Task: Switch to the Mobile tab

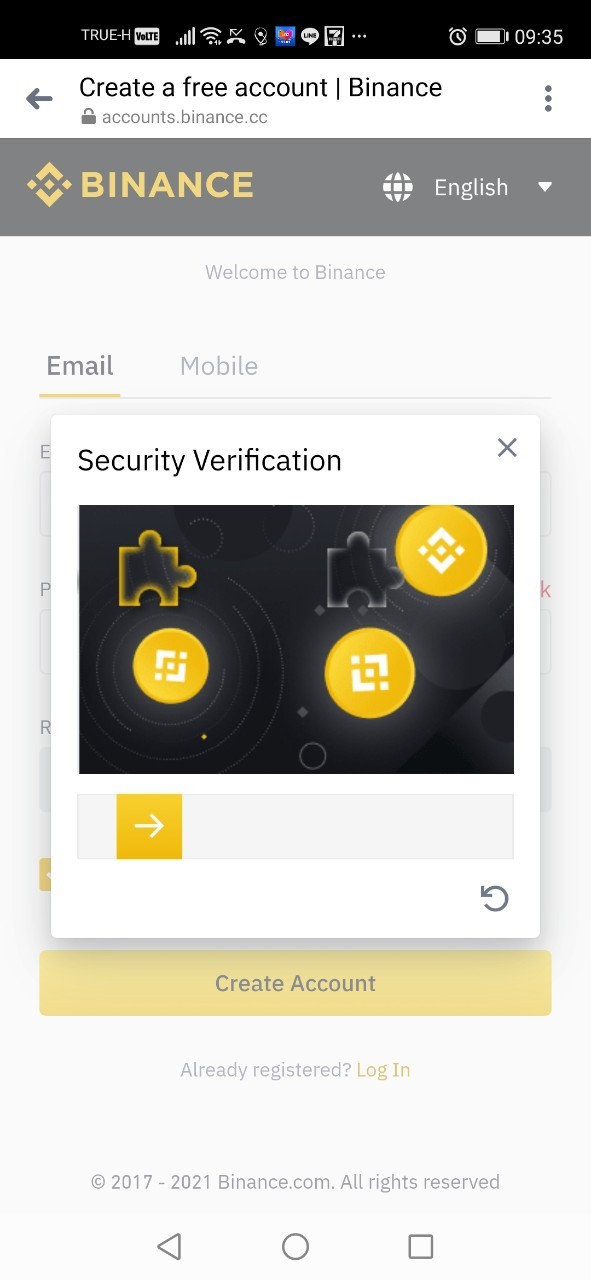Action: (x=219, y=366)
